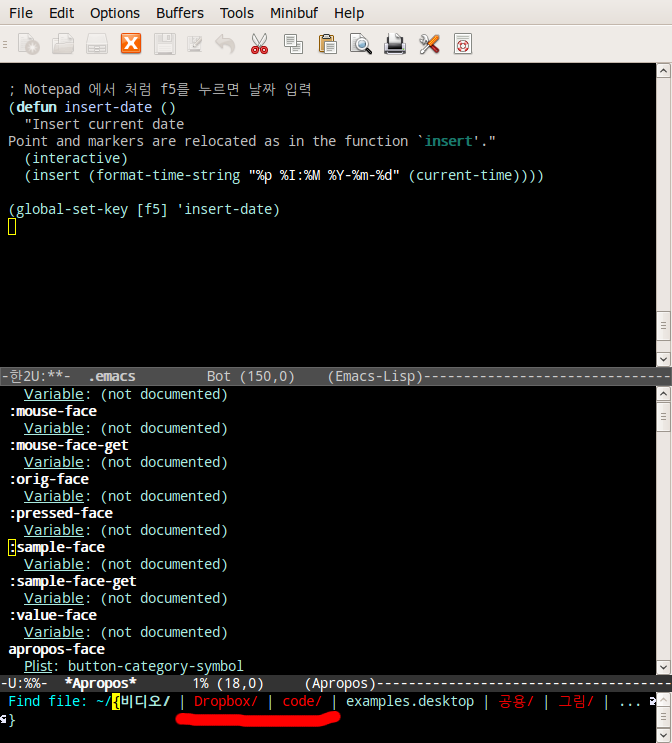Undo with the curved arrow icon
The image size is (672, 743).
click(226, 44)
